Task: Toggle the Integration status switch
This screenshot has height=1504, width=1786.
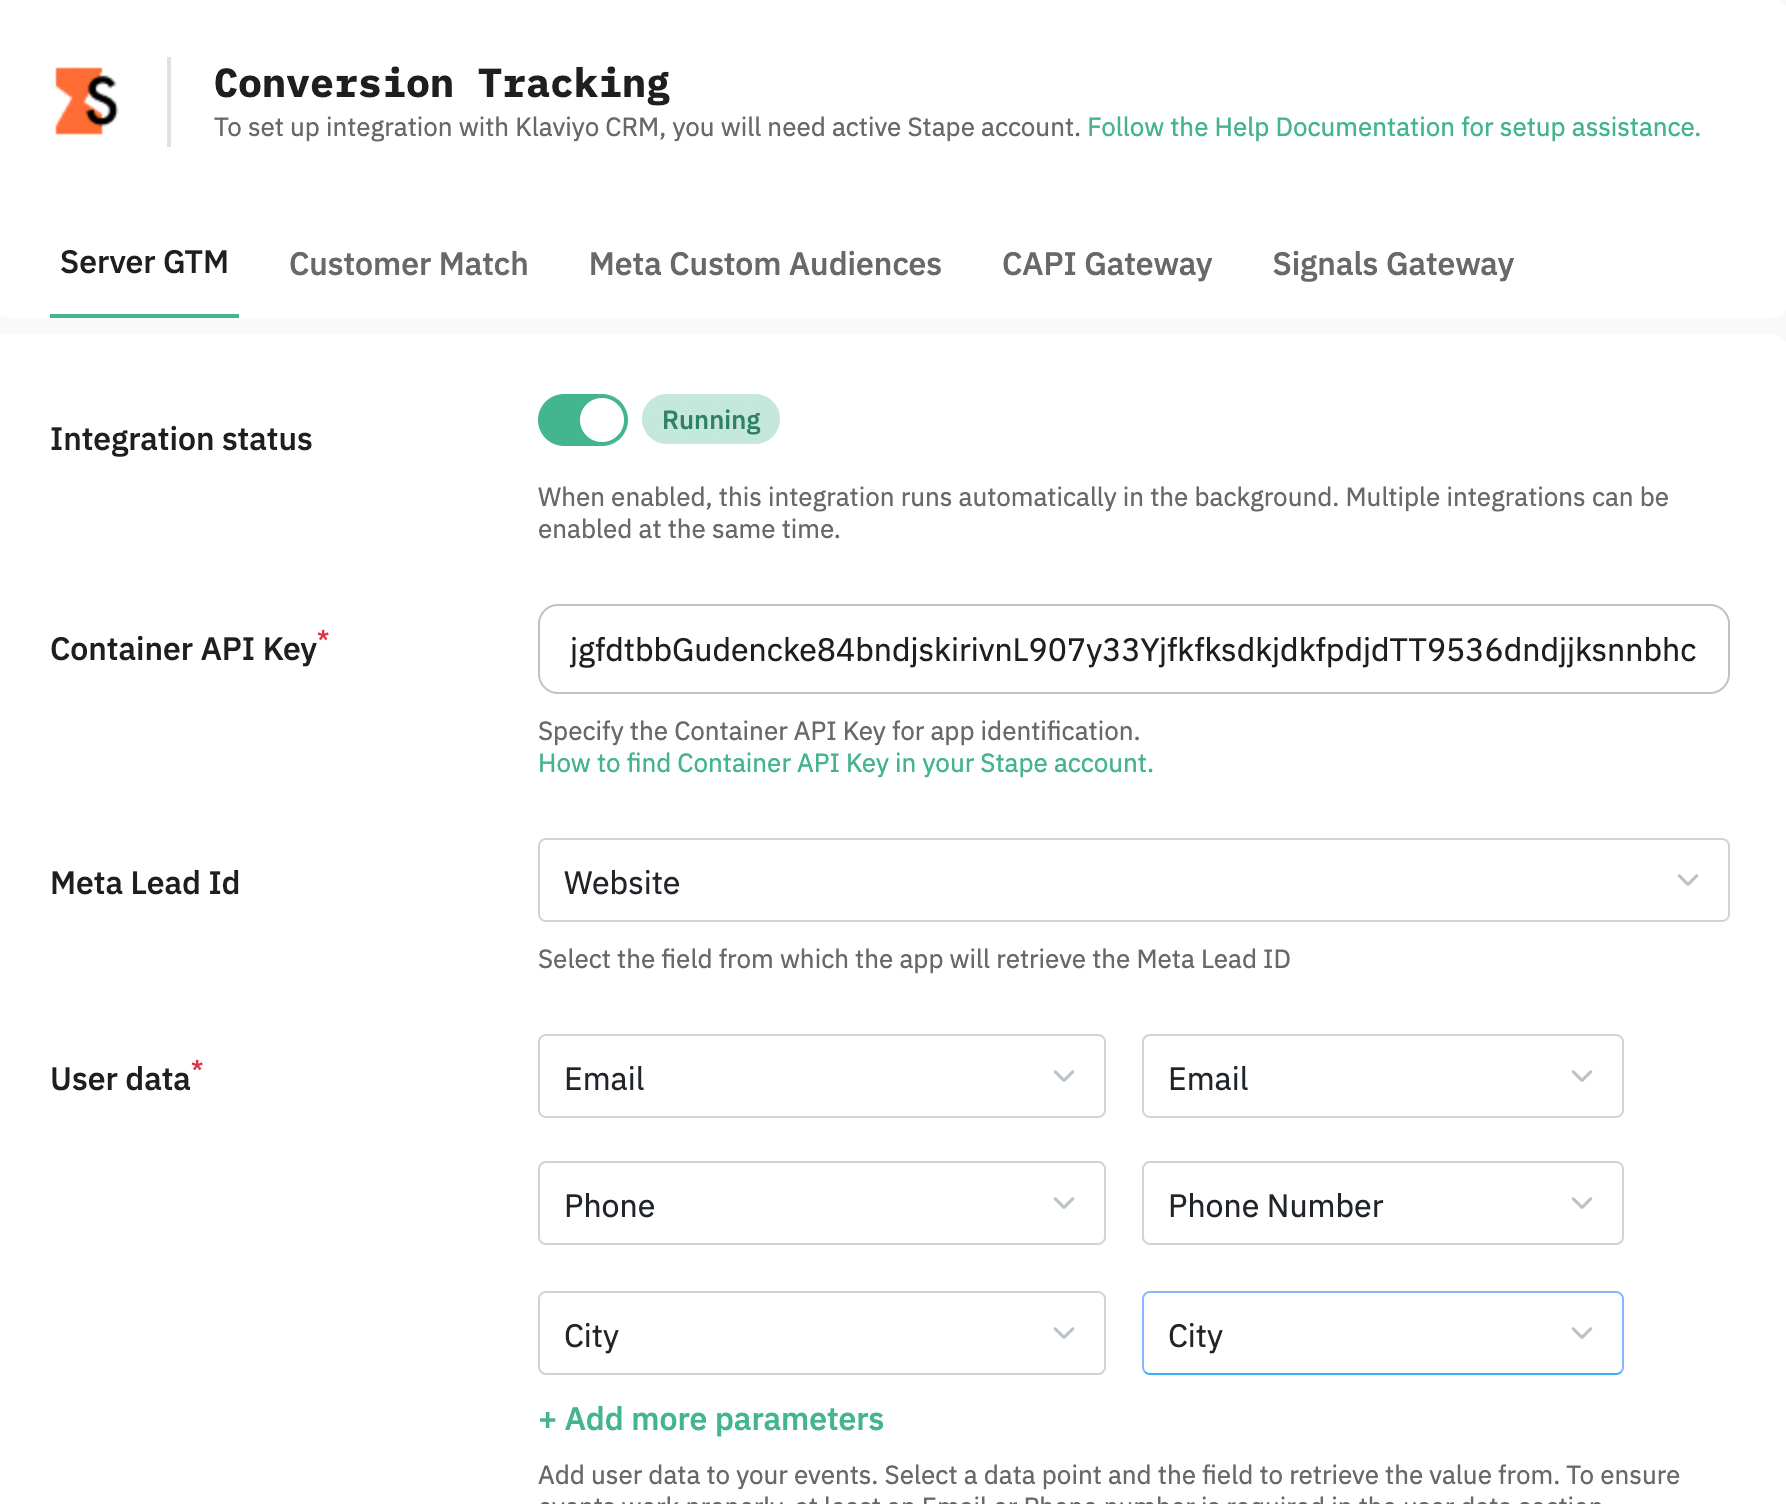Action: (583, 420)
